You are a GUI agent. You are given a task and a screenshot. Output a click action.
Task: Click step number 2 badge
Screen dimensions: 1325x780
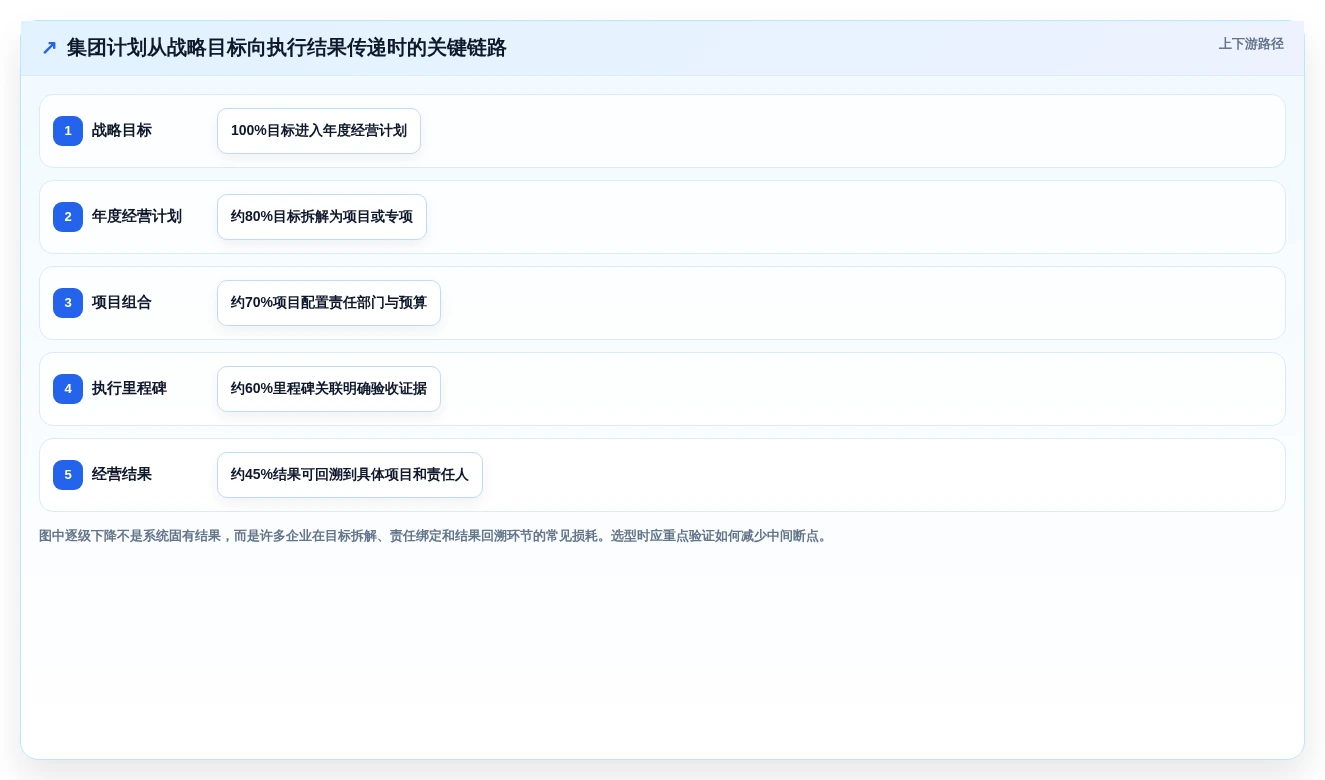(68, 217)
